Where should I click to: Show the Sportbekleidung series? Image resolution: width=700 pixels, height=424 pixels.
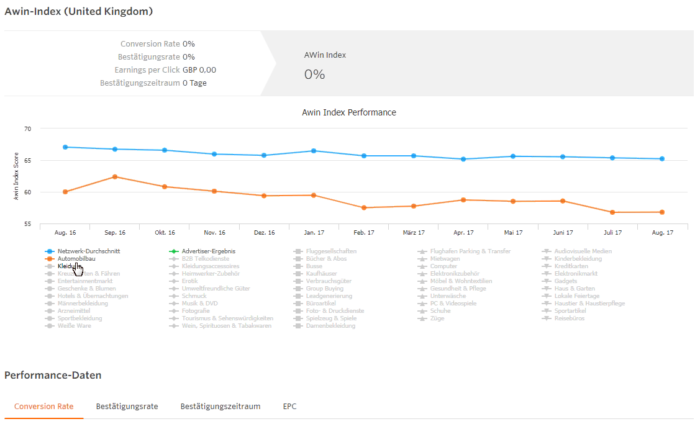click(74, 319)
